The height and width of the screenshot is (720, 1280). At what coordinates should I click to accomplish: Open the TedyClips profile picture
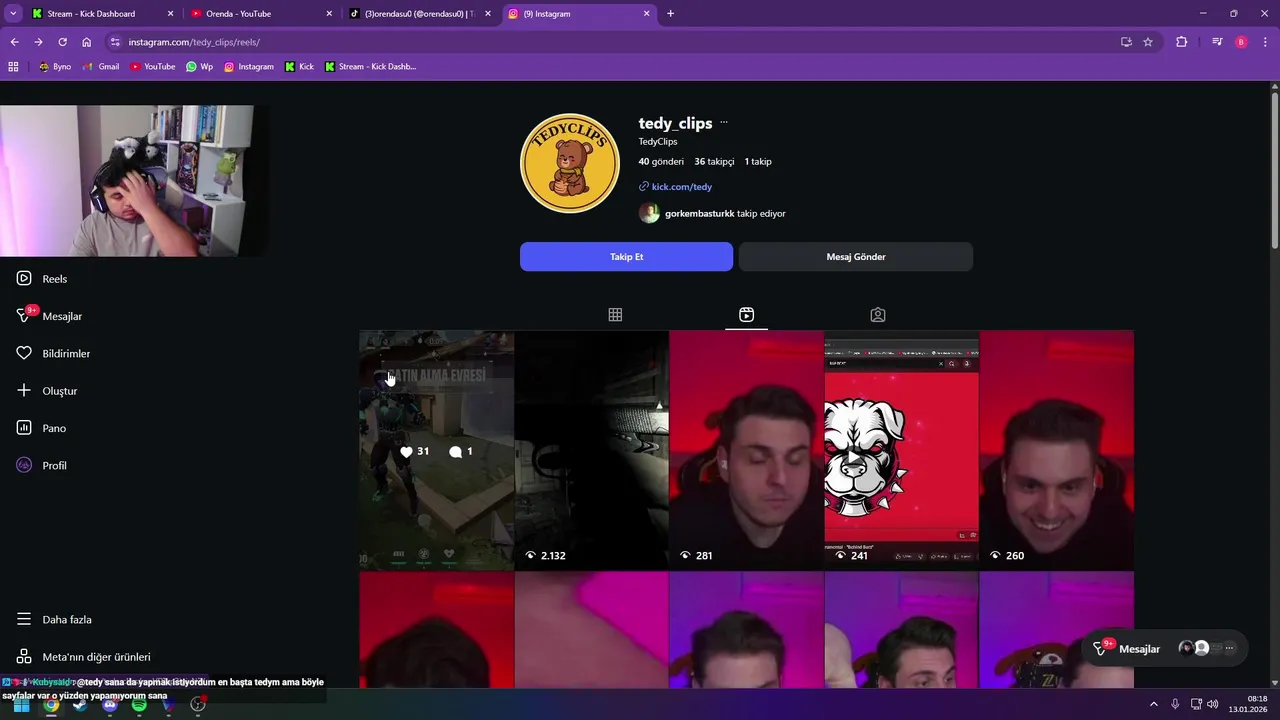(570, 163)
